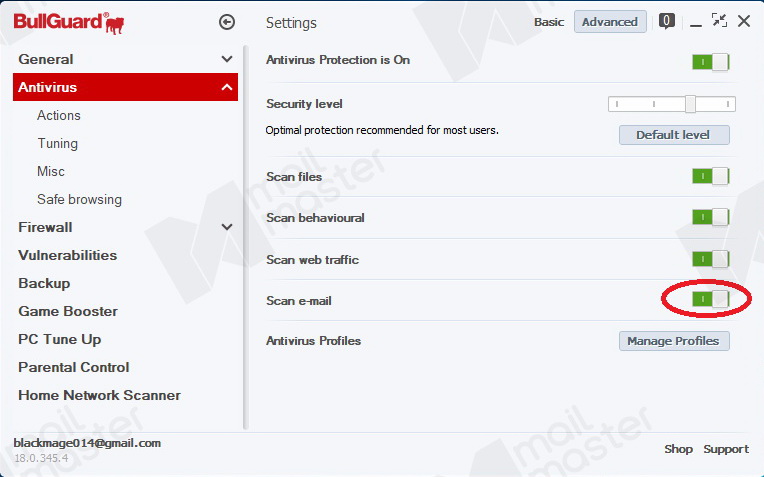Open Game Booster settings

tap(68, 311)
